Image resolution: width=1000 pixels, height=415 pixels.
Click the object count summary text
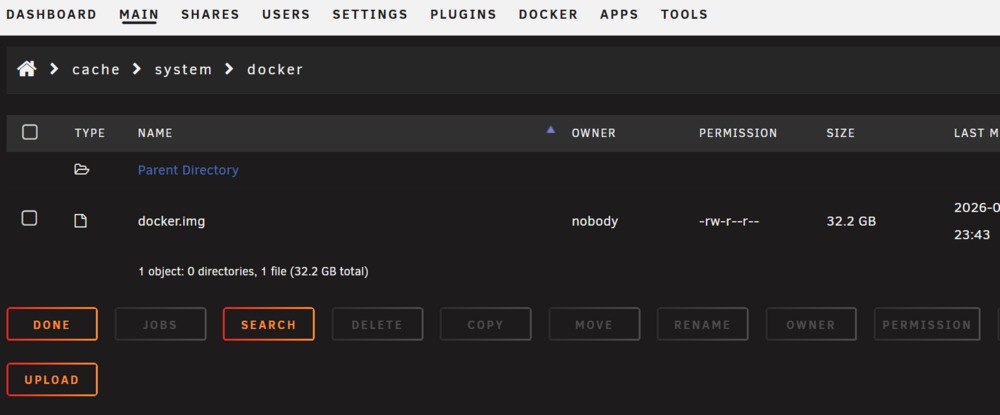[x=253, y=272]
